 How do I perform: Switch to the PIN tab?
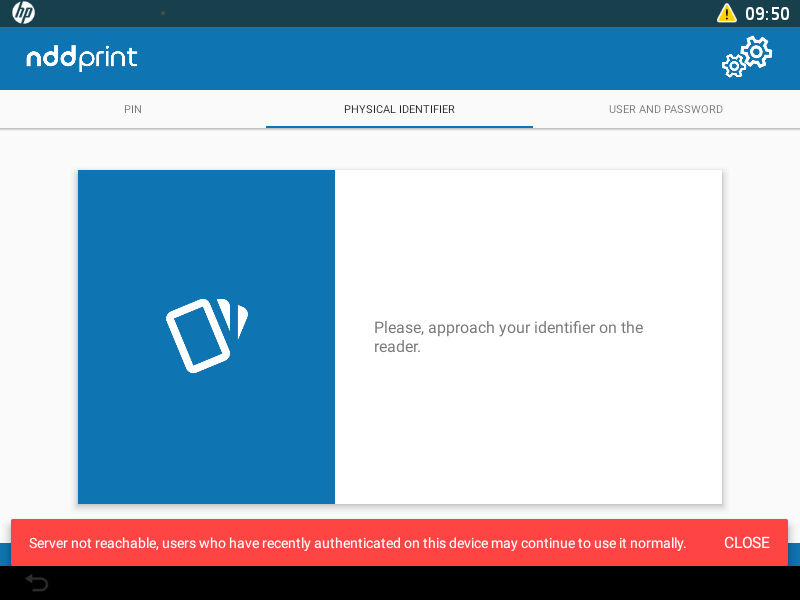[133, 109]
